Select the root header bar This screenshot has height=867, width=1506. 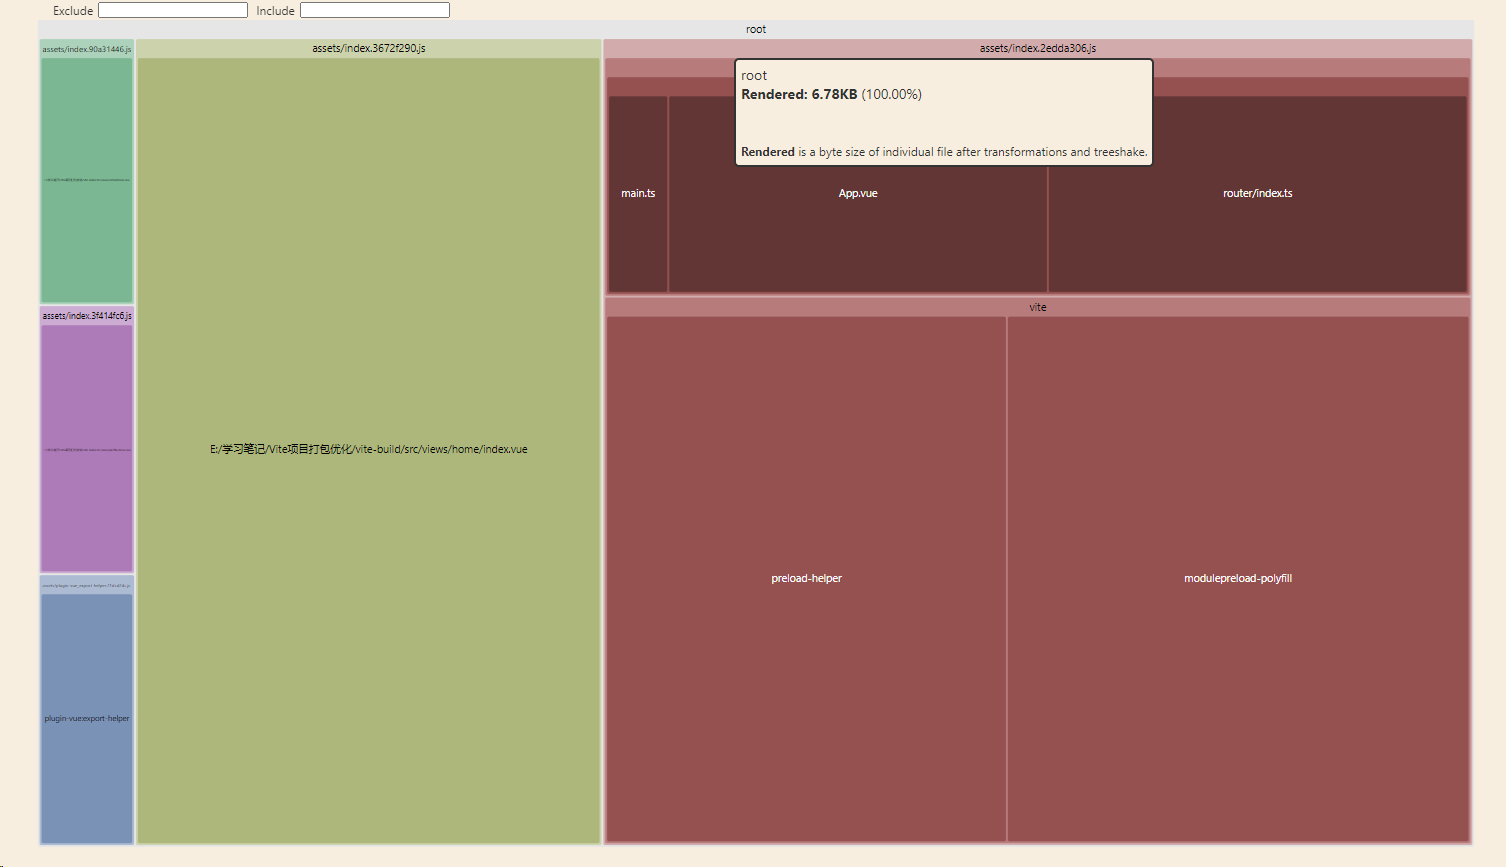tap(756, 29)
